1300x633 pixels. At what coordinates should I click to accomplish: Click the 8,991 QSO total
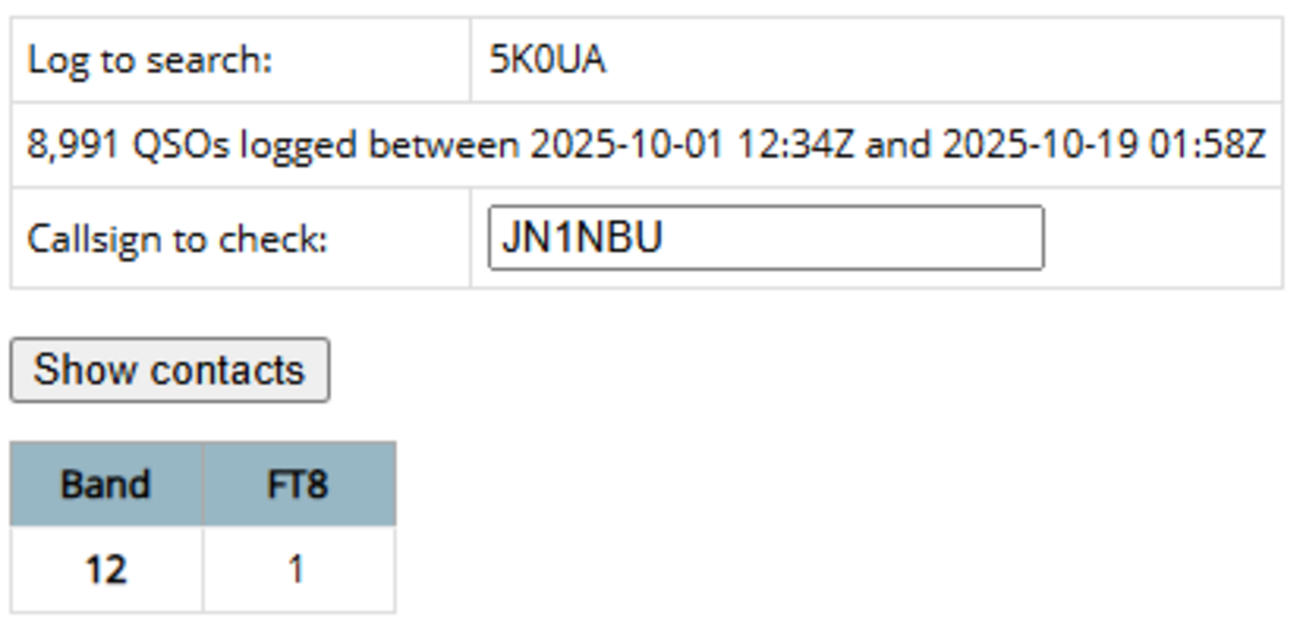pyautogui.click(x=74, y=146)
